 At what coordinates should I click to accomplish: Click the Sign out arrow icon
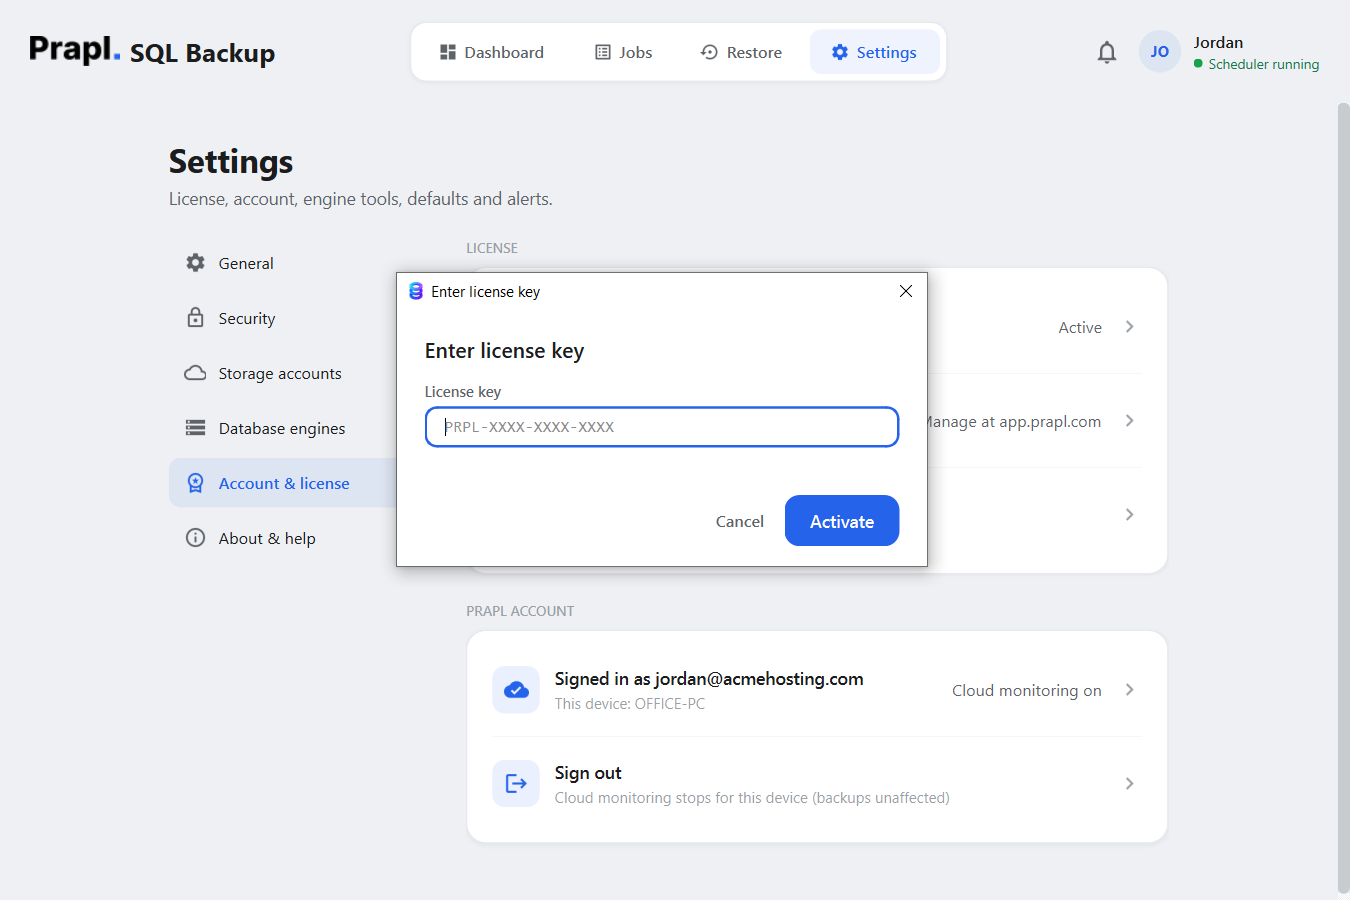click(516, 784)
